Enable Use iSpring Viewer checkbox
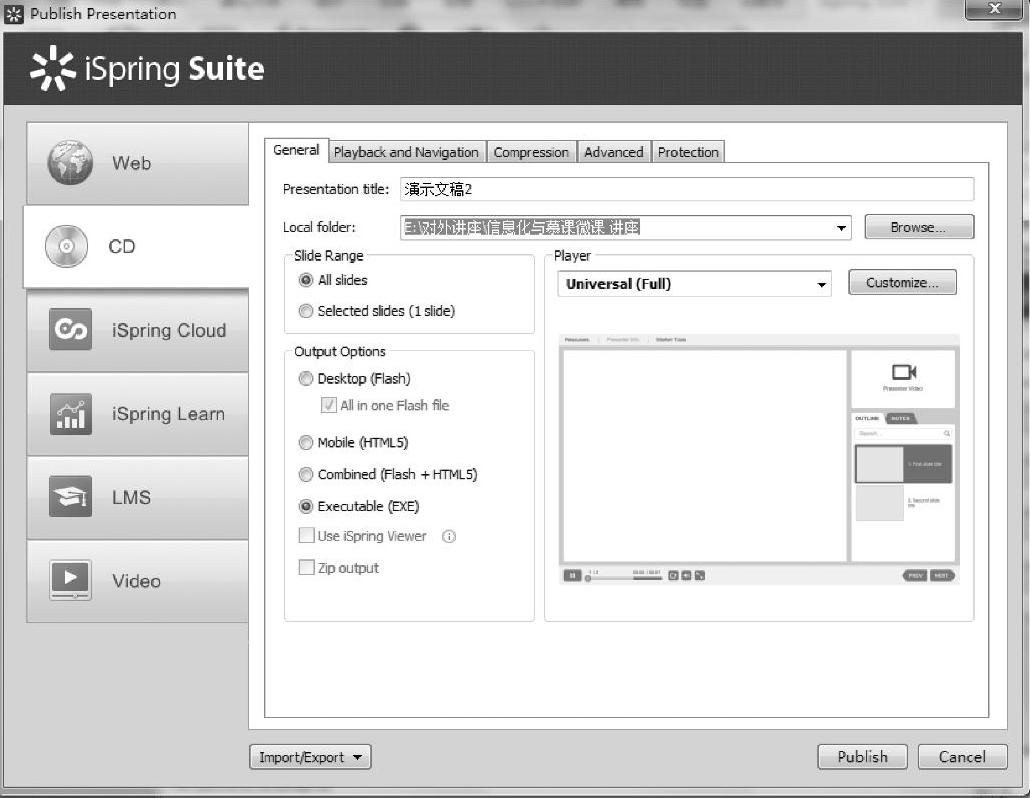Viewport: 1030px width, 798px height. (306, 535)
